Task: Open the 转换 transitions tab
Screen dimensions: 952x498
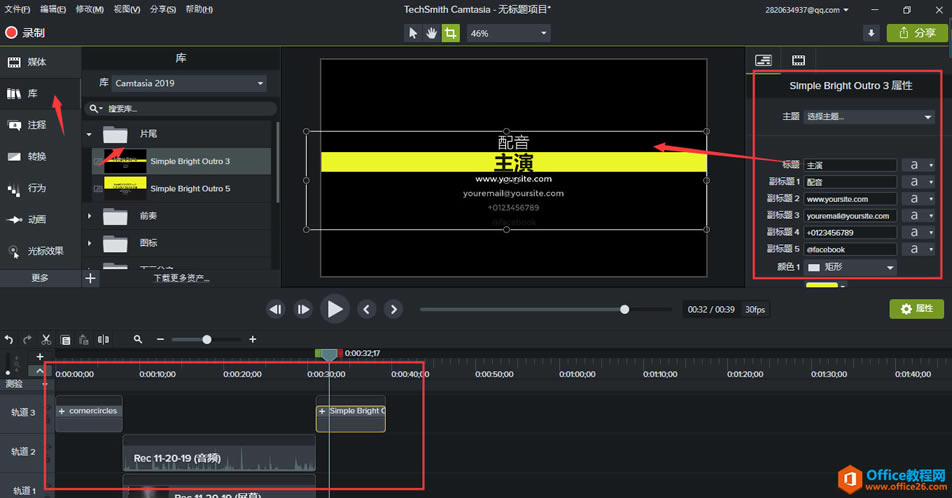Action: pos(40,156)
